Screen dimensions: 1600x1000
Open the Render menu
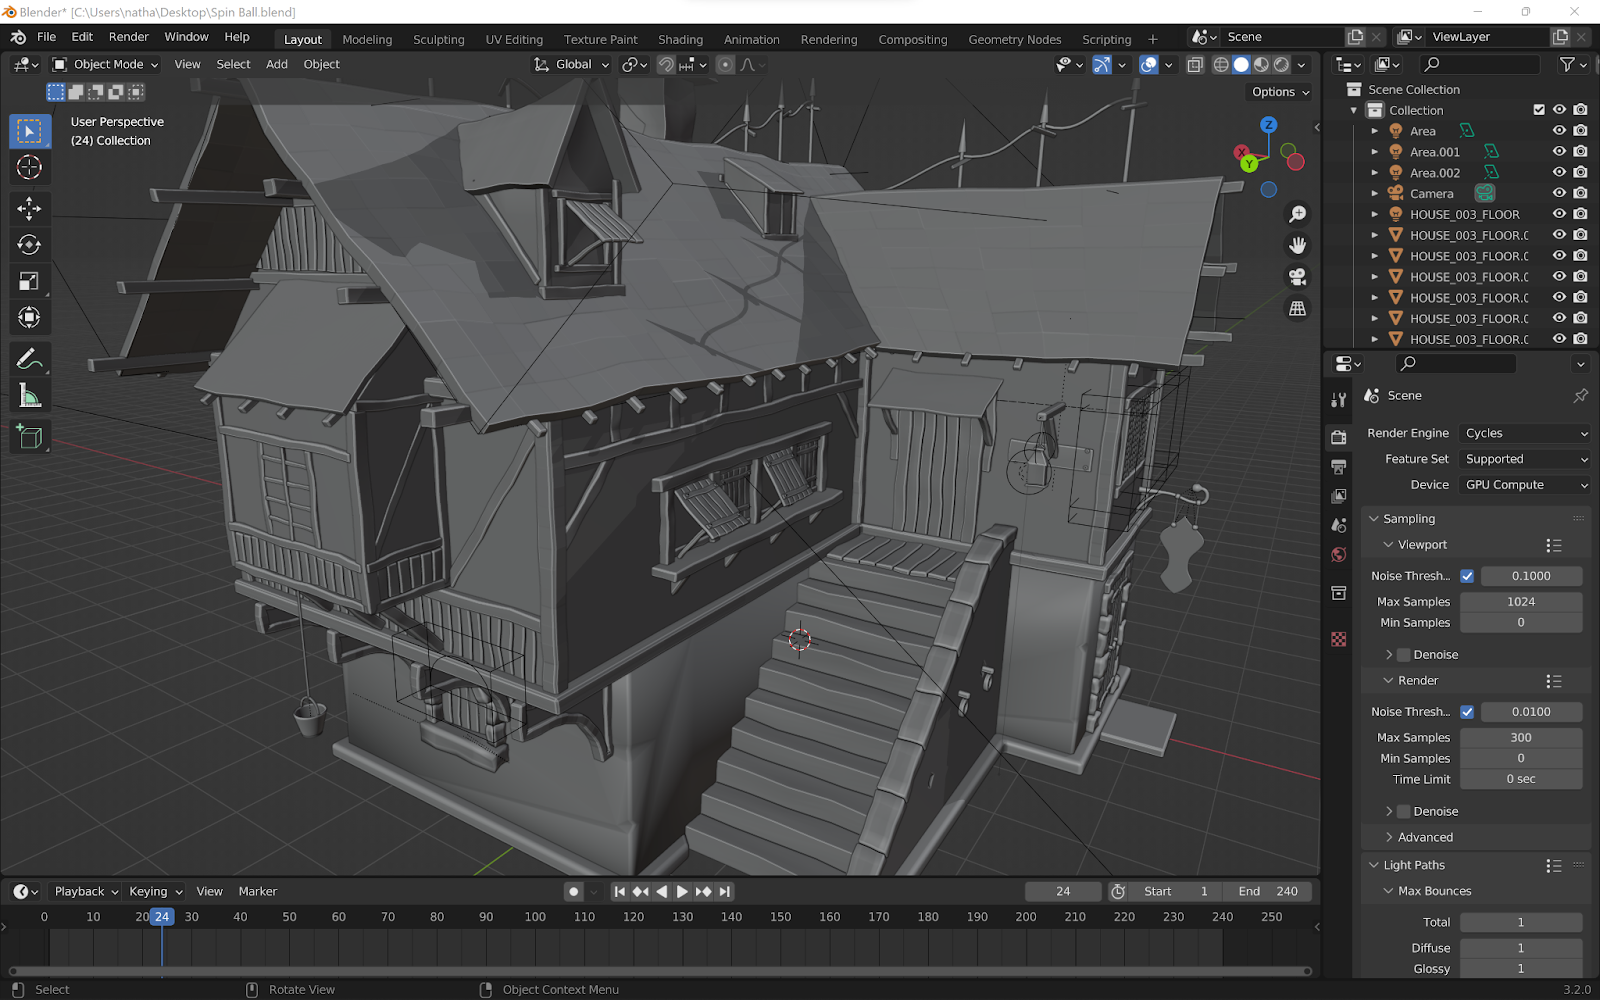click(128, 37)
